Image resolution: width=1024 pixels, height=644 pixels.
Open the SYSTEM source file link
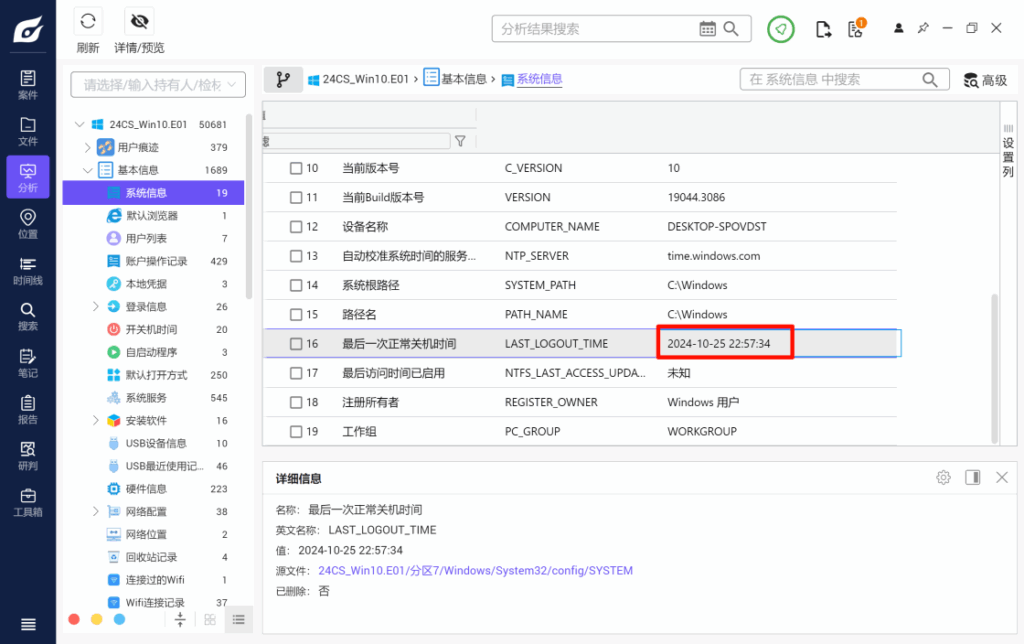[476, 570]
